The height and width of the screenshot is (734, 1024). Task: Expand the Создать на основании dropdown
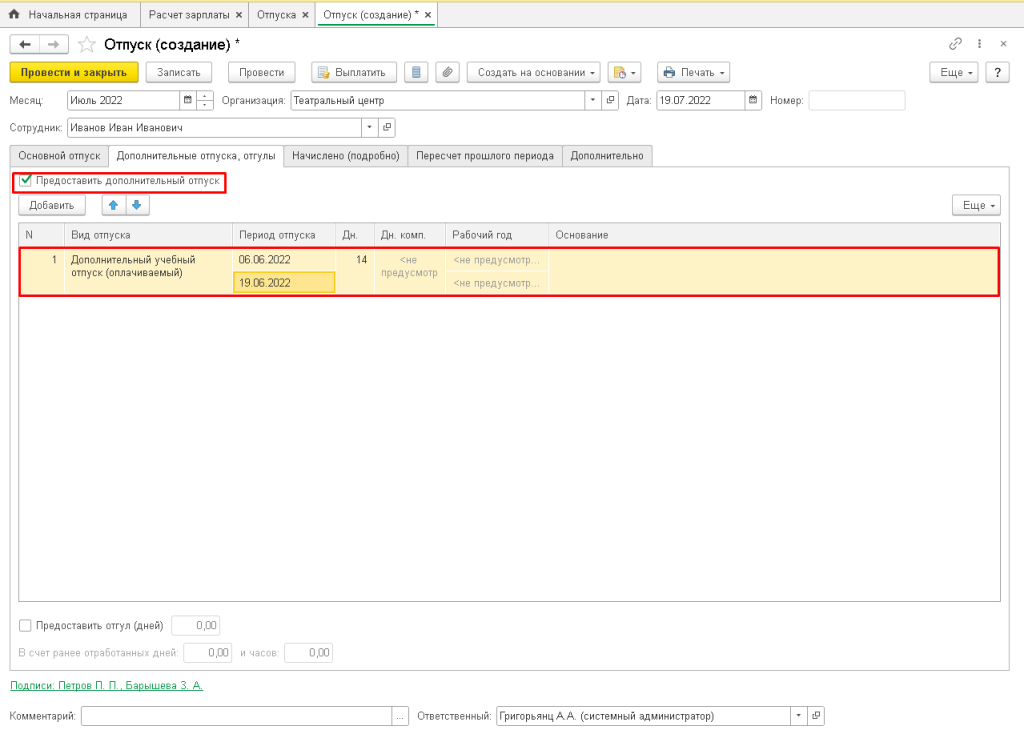pos(538,72)
